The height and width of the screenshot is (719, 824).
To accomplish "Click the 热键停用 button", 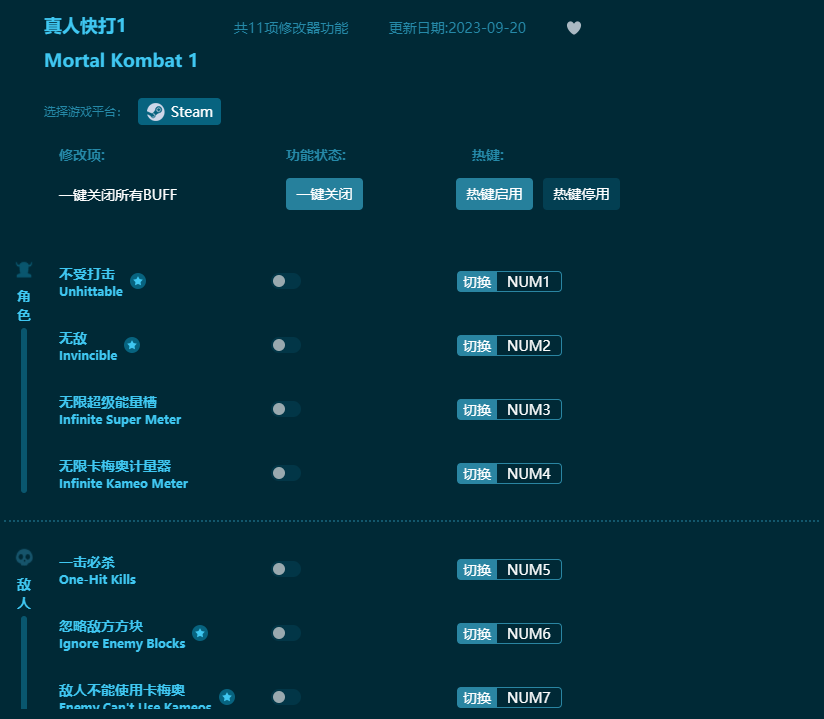I will click(581, 194).
